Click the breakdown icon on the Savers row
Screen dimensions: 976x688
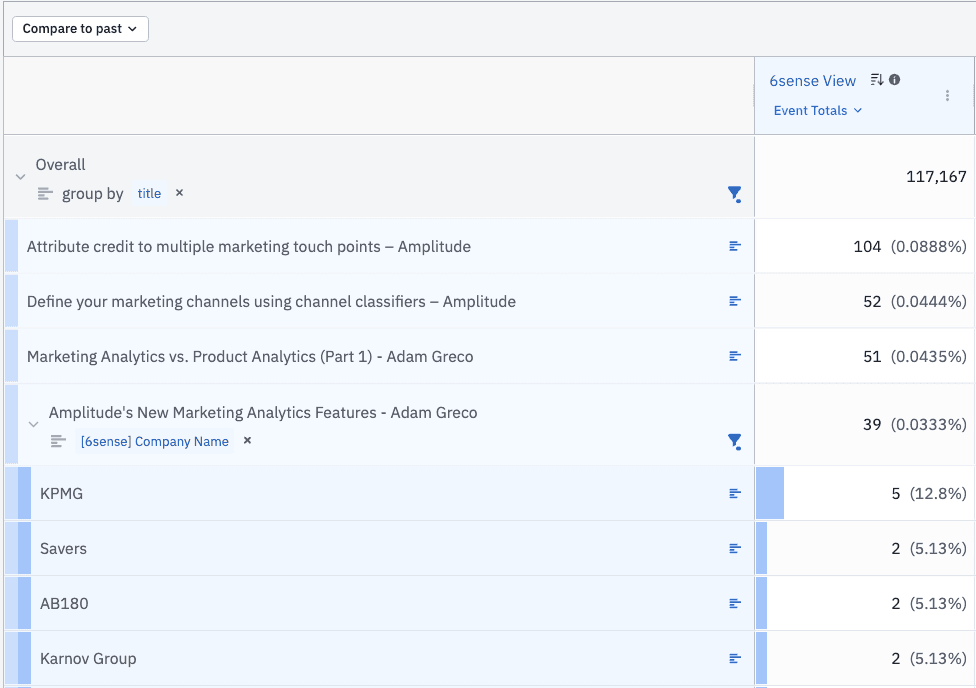click(x=735, y=548)
